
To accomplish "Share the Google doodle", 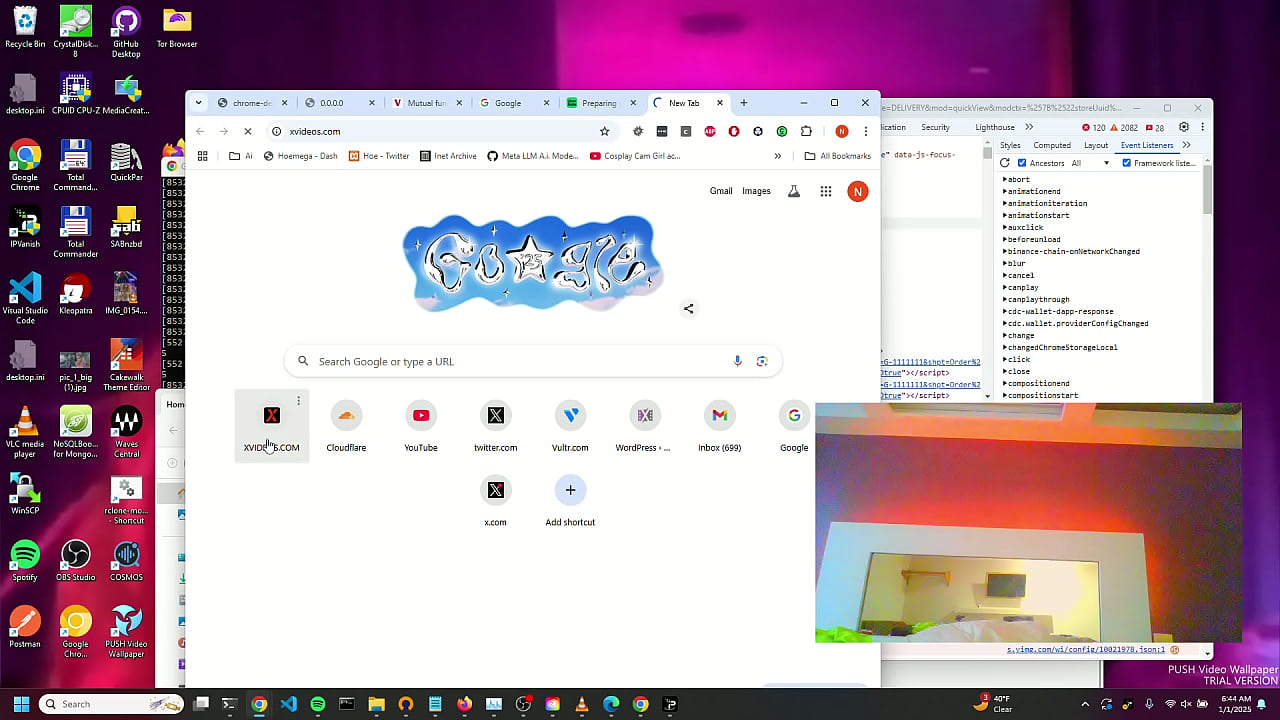I will pyautogui.click(x=688, y=309).
